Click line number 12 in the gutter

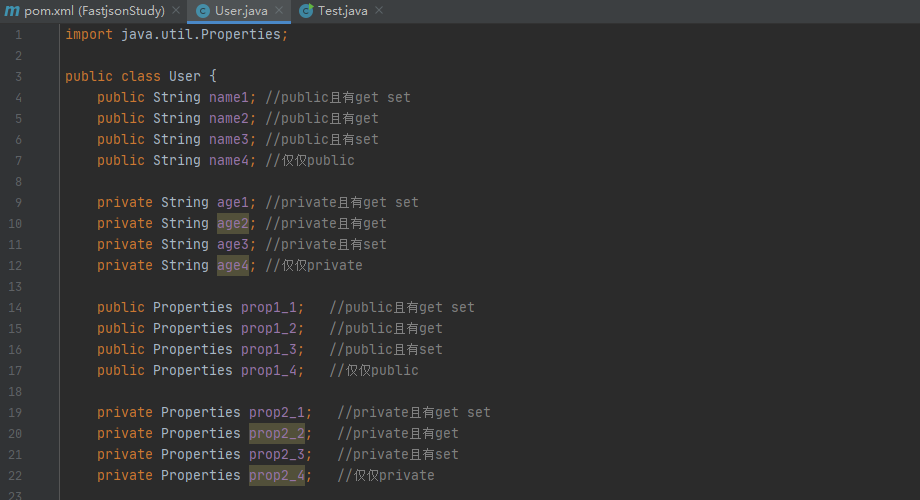[x=15, y=266]
